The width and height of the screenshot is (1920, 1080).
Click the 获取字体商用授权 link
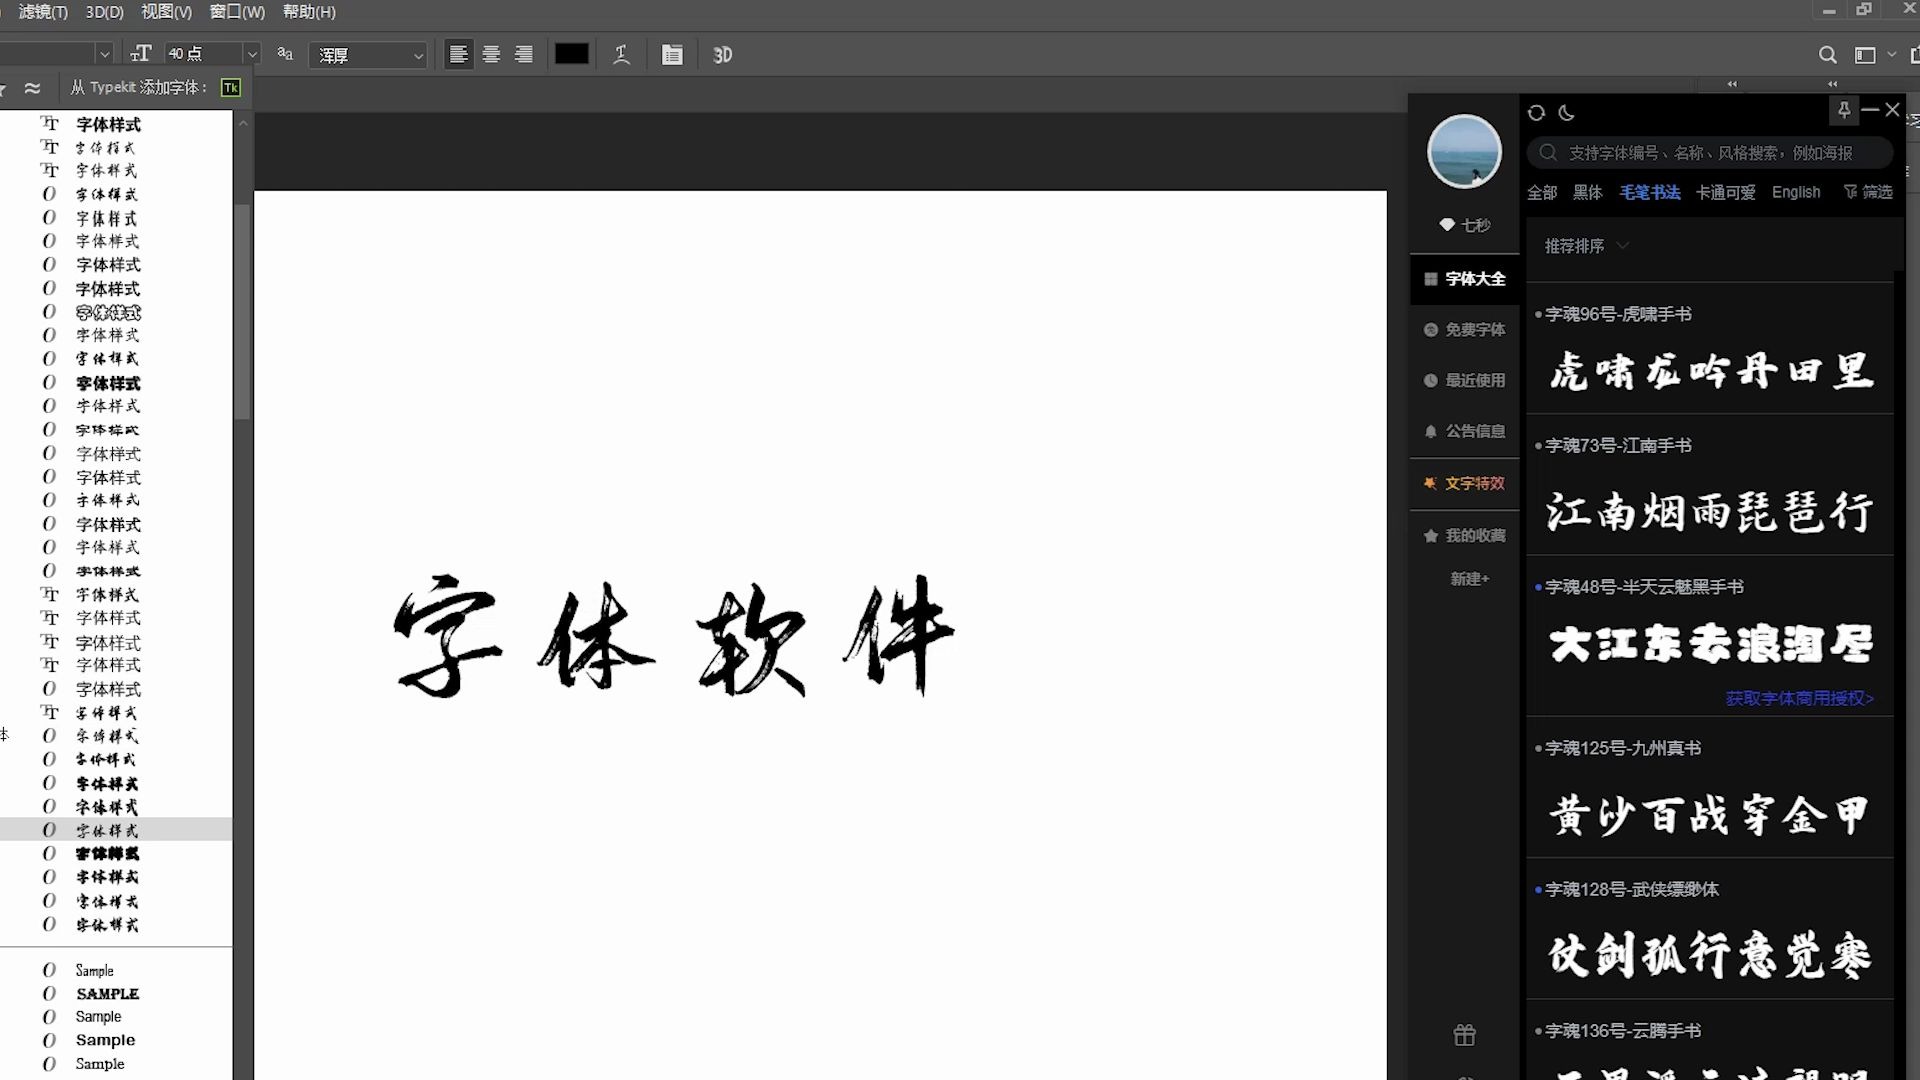click(1797, 699)
